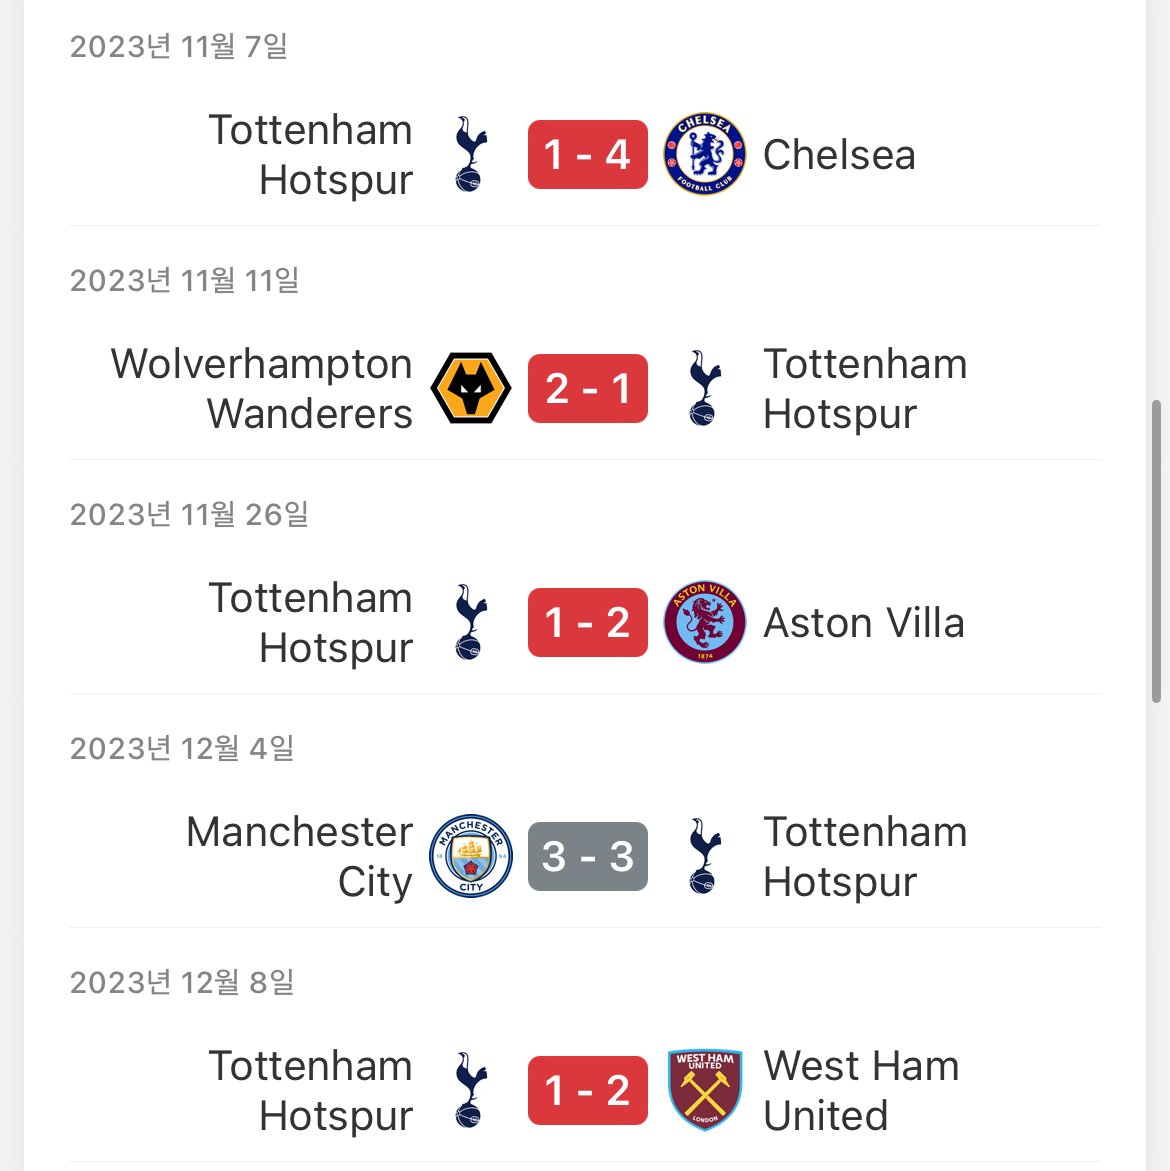
Task: Click the West Ham United crest
Action: point(704,1090)
